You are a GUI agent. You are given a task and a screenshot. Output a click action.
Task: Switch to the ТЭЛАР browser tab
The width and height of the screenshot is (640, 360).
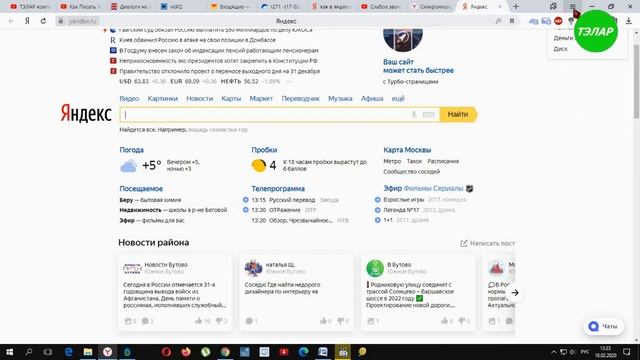30,7
